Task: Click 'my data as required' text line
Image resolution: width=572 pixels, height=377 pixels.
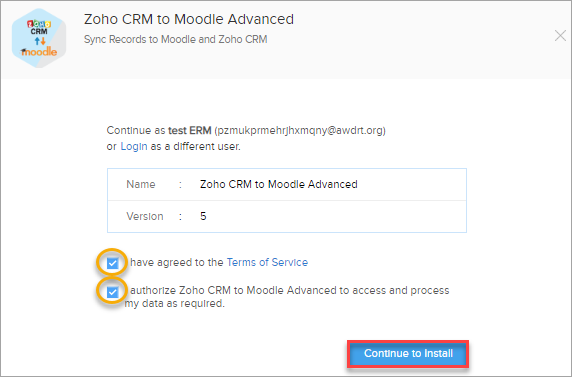Action: point(174,304)
